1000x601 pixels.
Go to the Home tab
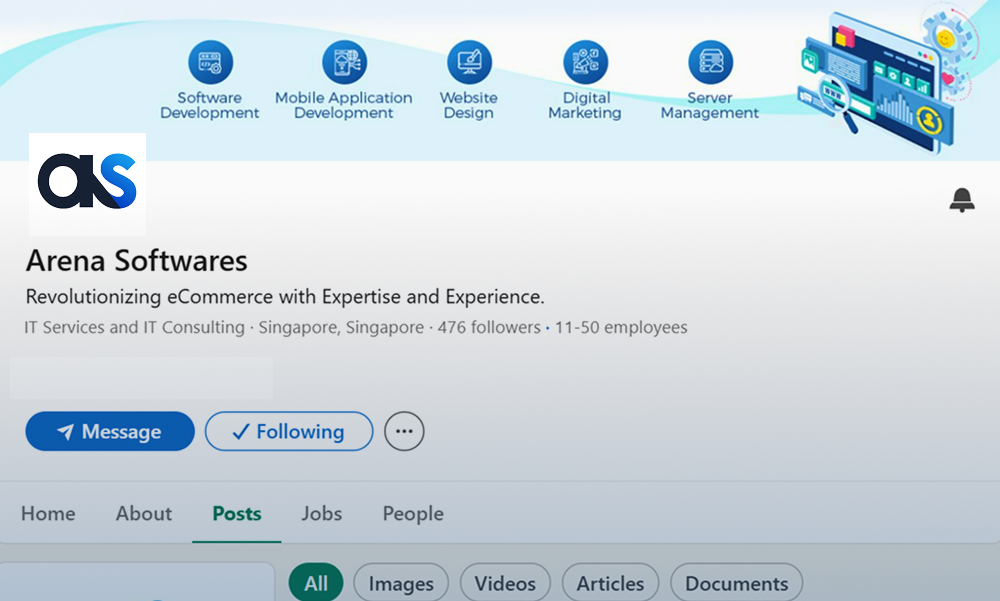point(48,514)
